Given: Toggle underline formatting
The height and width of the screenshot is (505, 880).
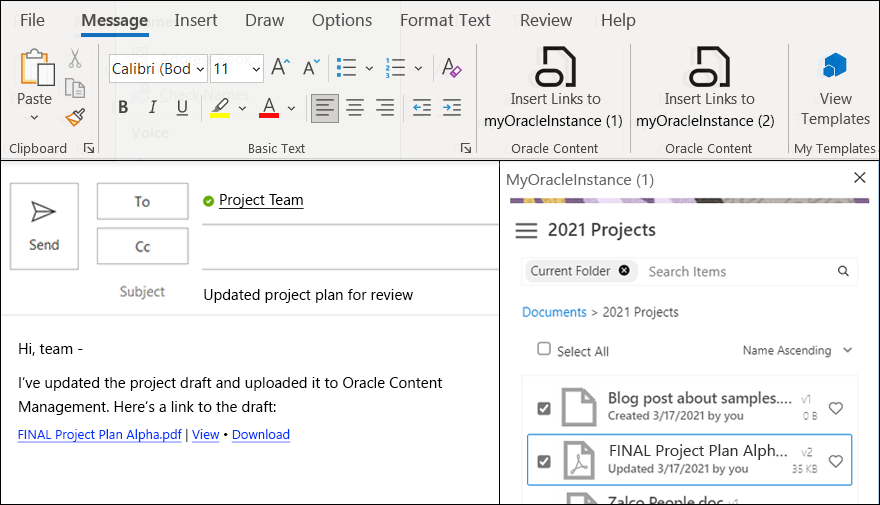Looking at the screenshot, I should click(182, 107).
